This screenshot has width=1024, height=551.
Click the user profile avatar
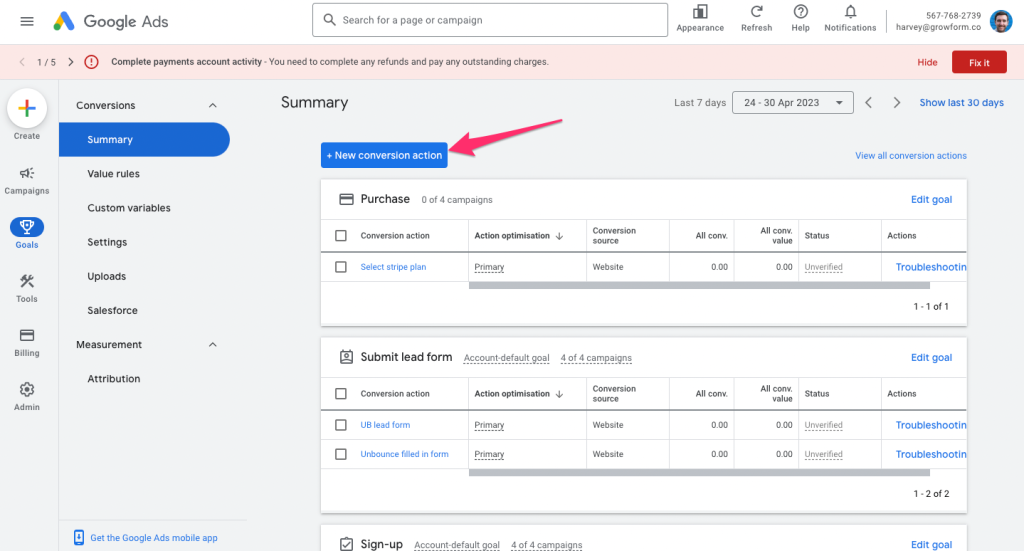(1001, 22)
